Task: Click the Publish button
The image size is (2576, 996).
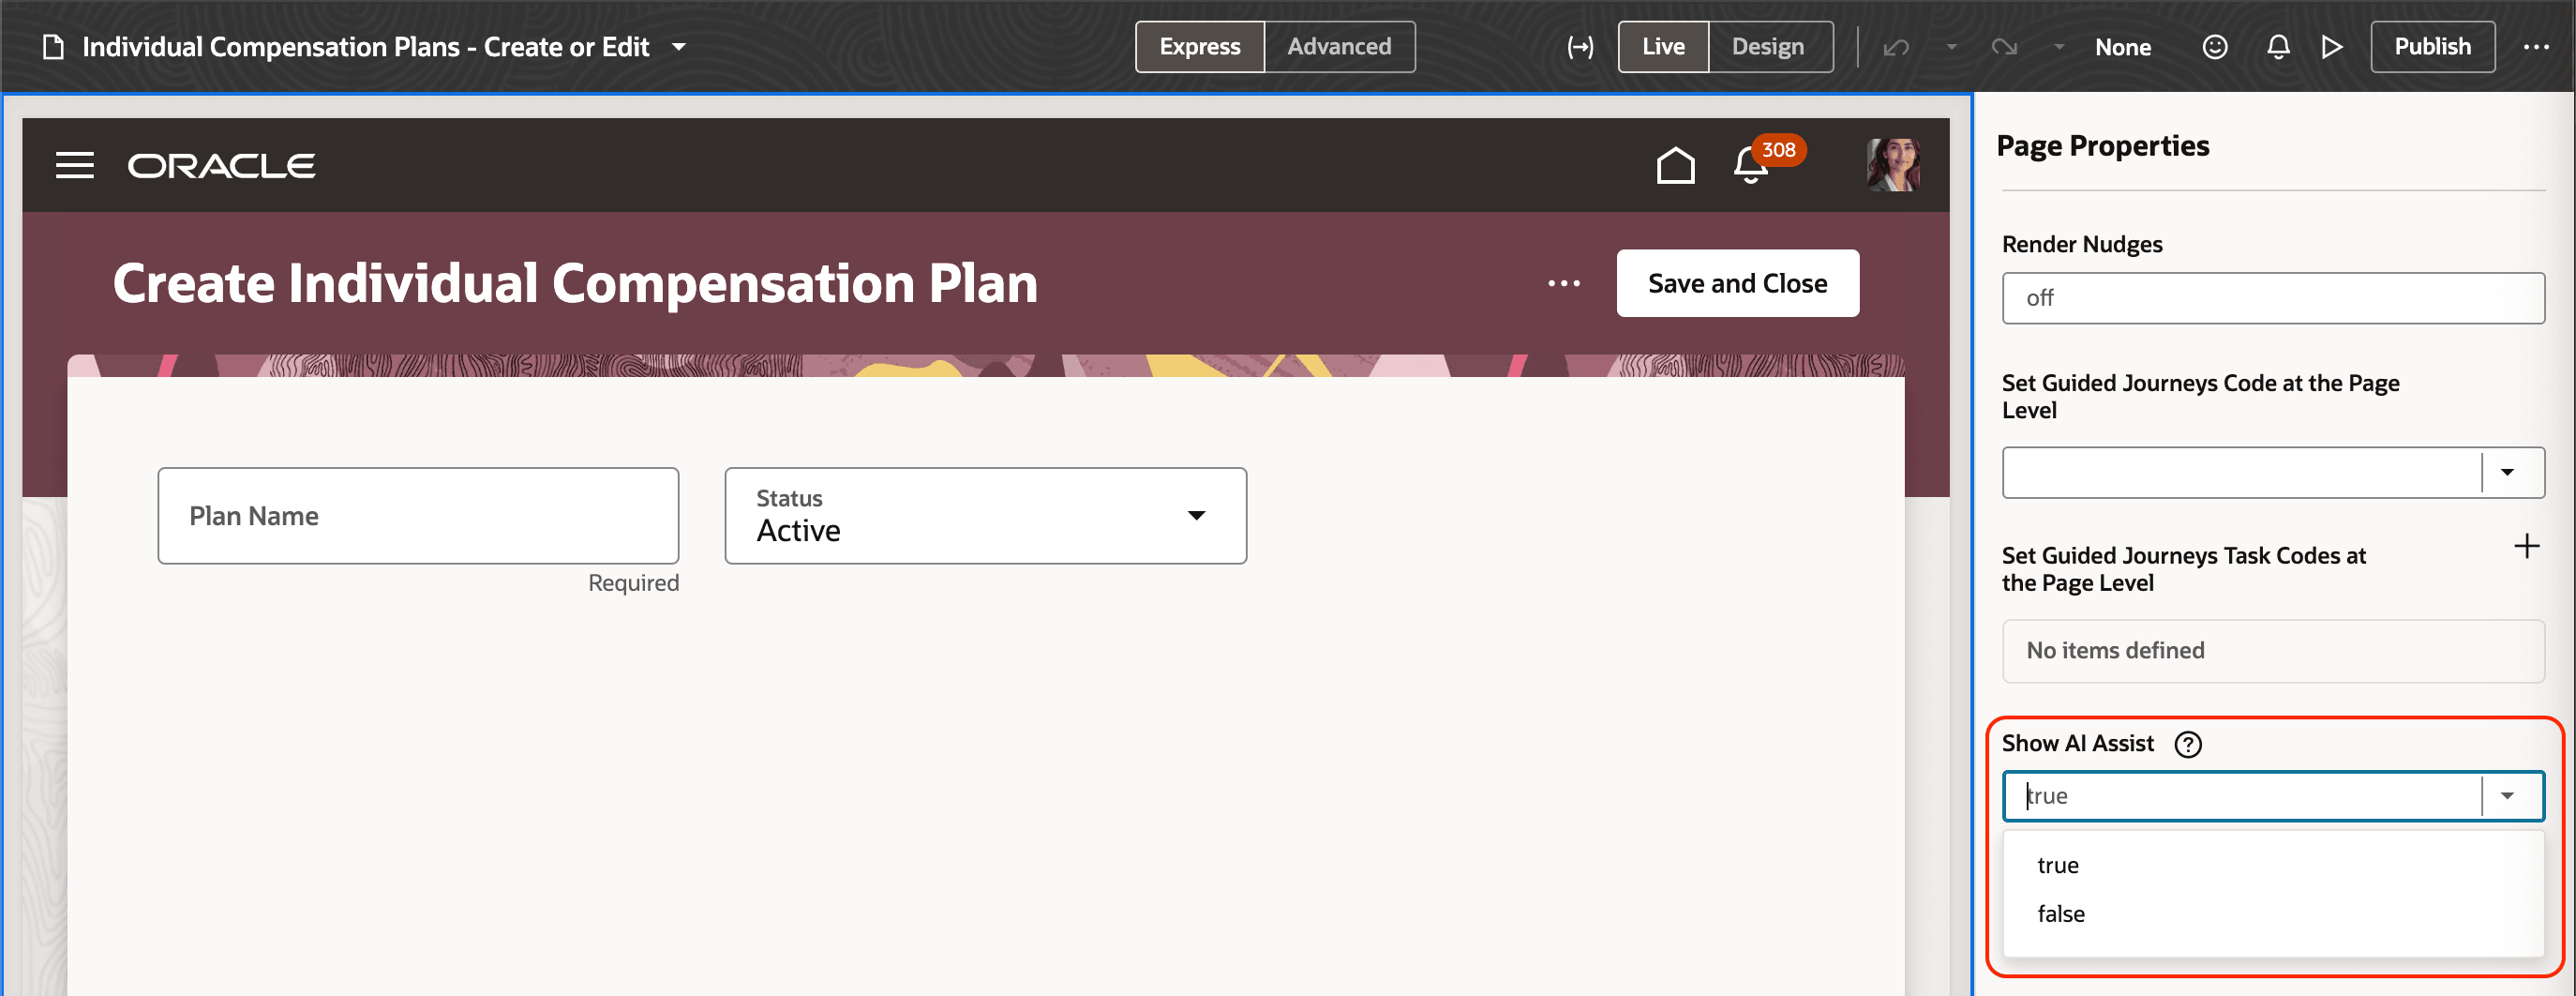Action: [x=2433, y=47]
